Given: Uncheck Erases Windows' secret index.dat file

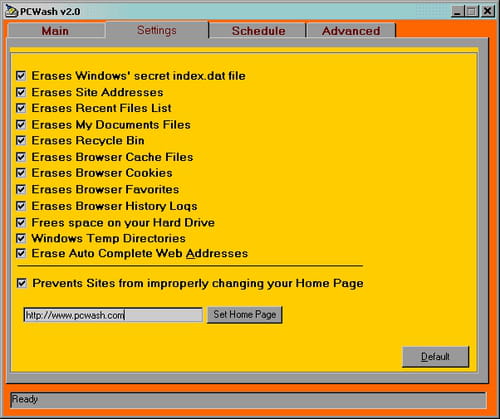Looking at the screenshot, I should coord(21,76).
